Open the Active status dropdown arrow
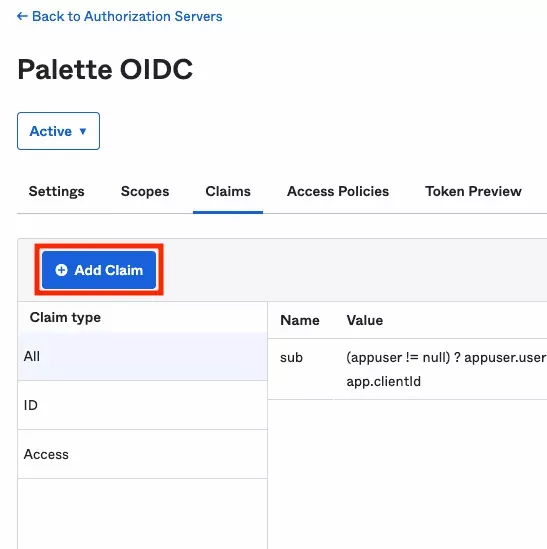Viewport: 547px width, 549px height. pyautogui.click(x=83, y=131)
